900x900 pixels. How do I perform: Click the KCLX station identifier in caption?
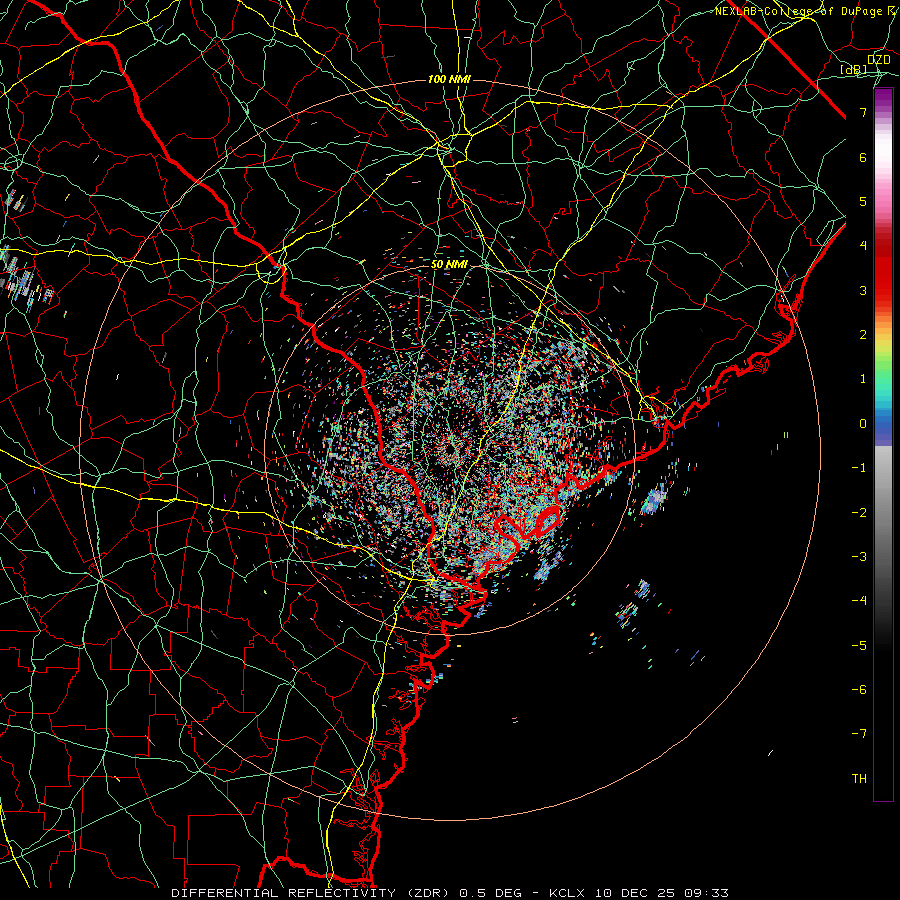[568, 893]
